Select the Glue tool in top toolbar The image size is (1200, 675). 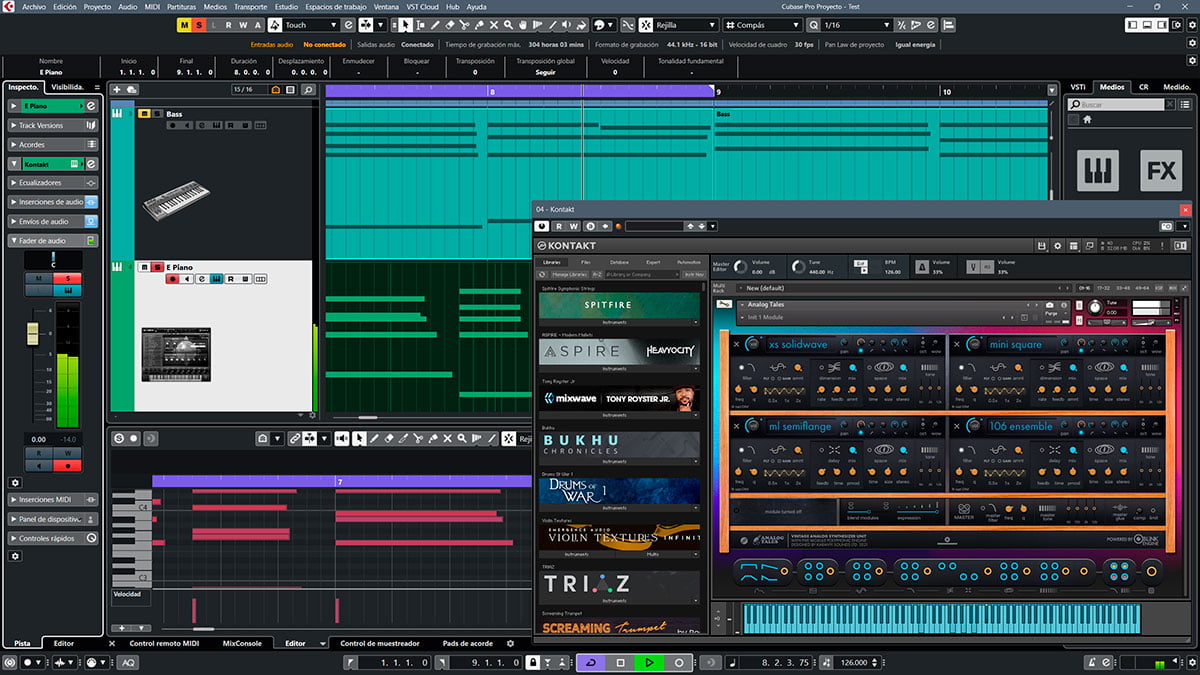click(x=479, y=25)
